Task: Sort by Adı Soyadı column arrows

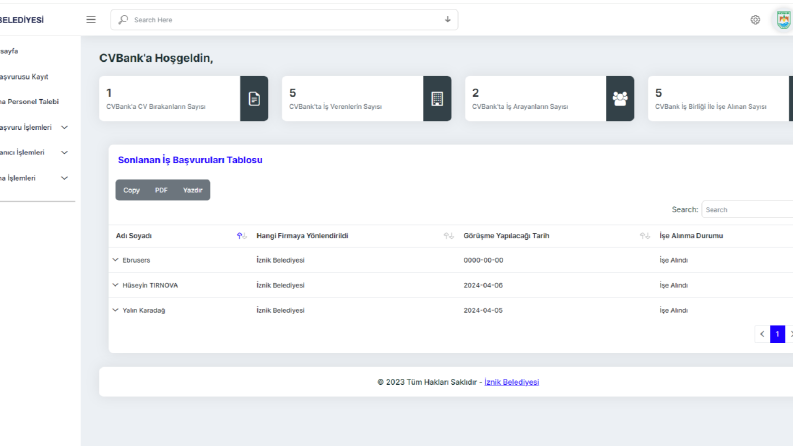Action: [x=242, y=236]
